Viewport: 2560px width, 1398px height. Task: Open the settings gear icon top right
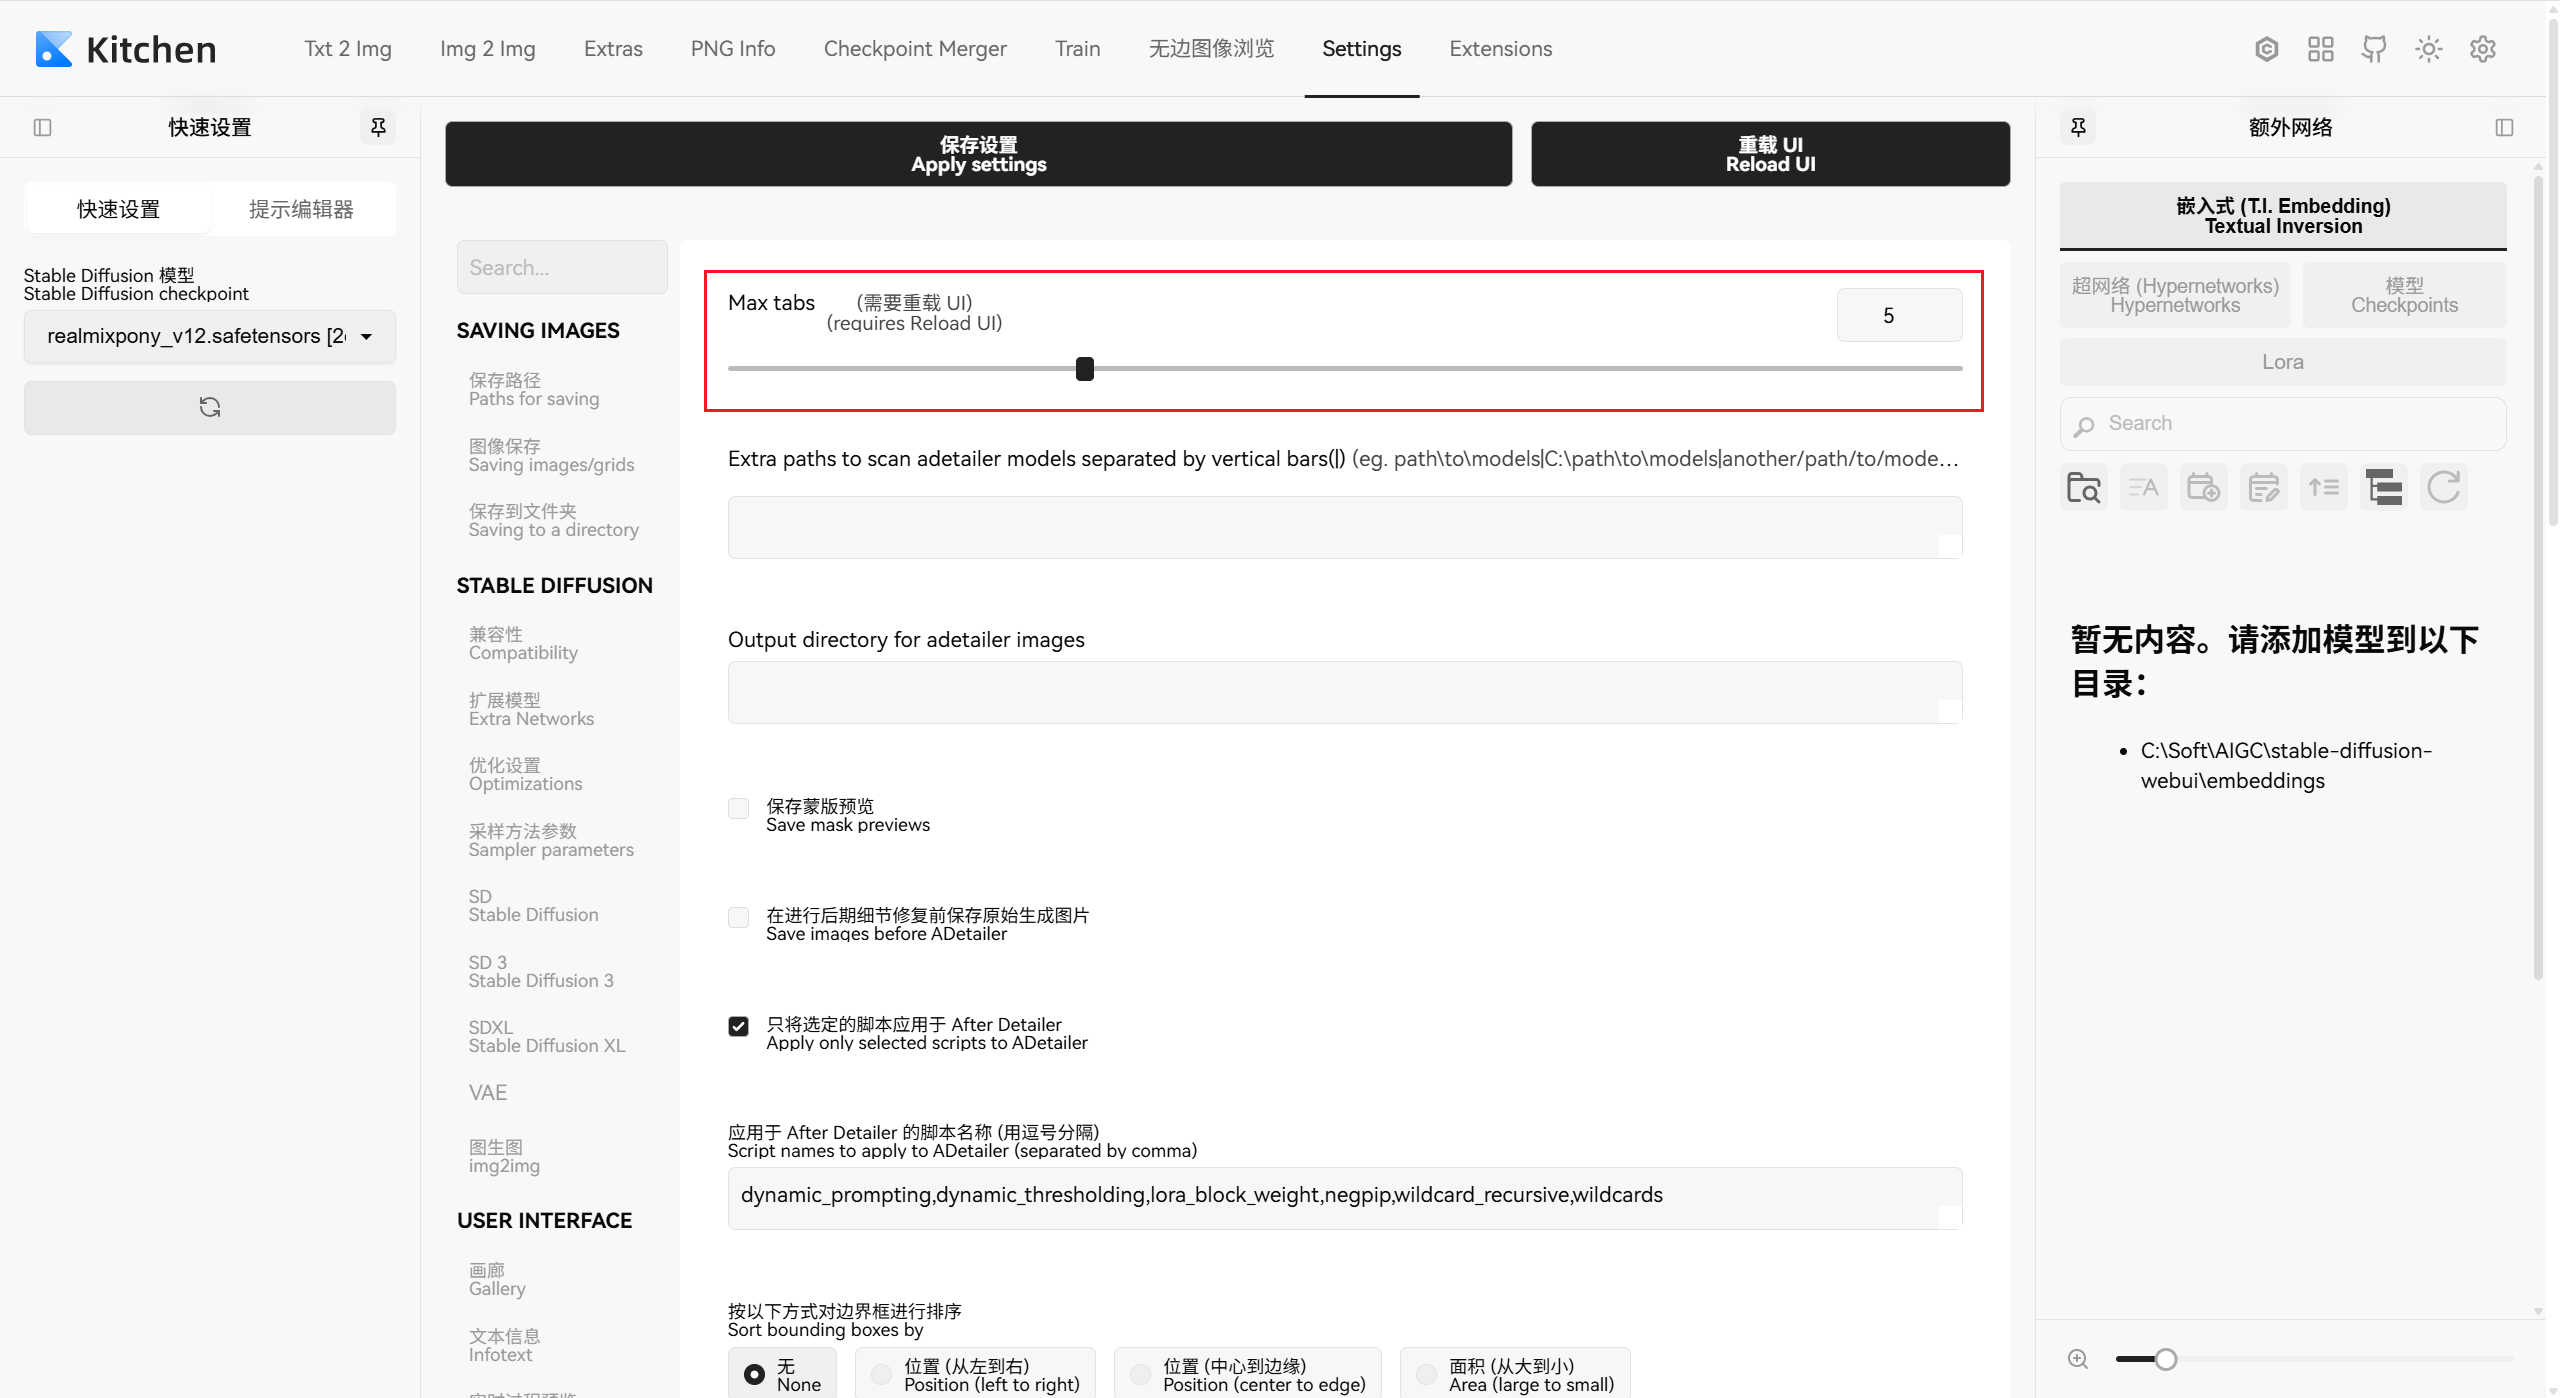coord(2484,48)
